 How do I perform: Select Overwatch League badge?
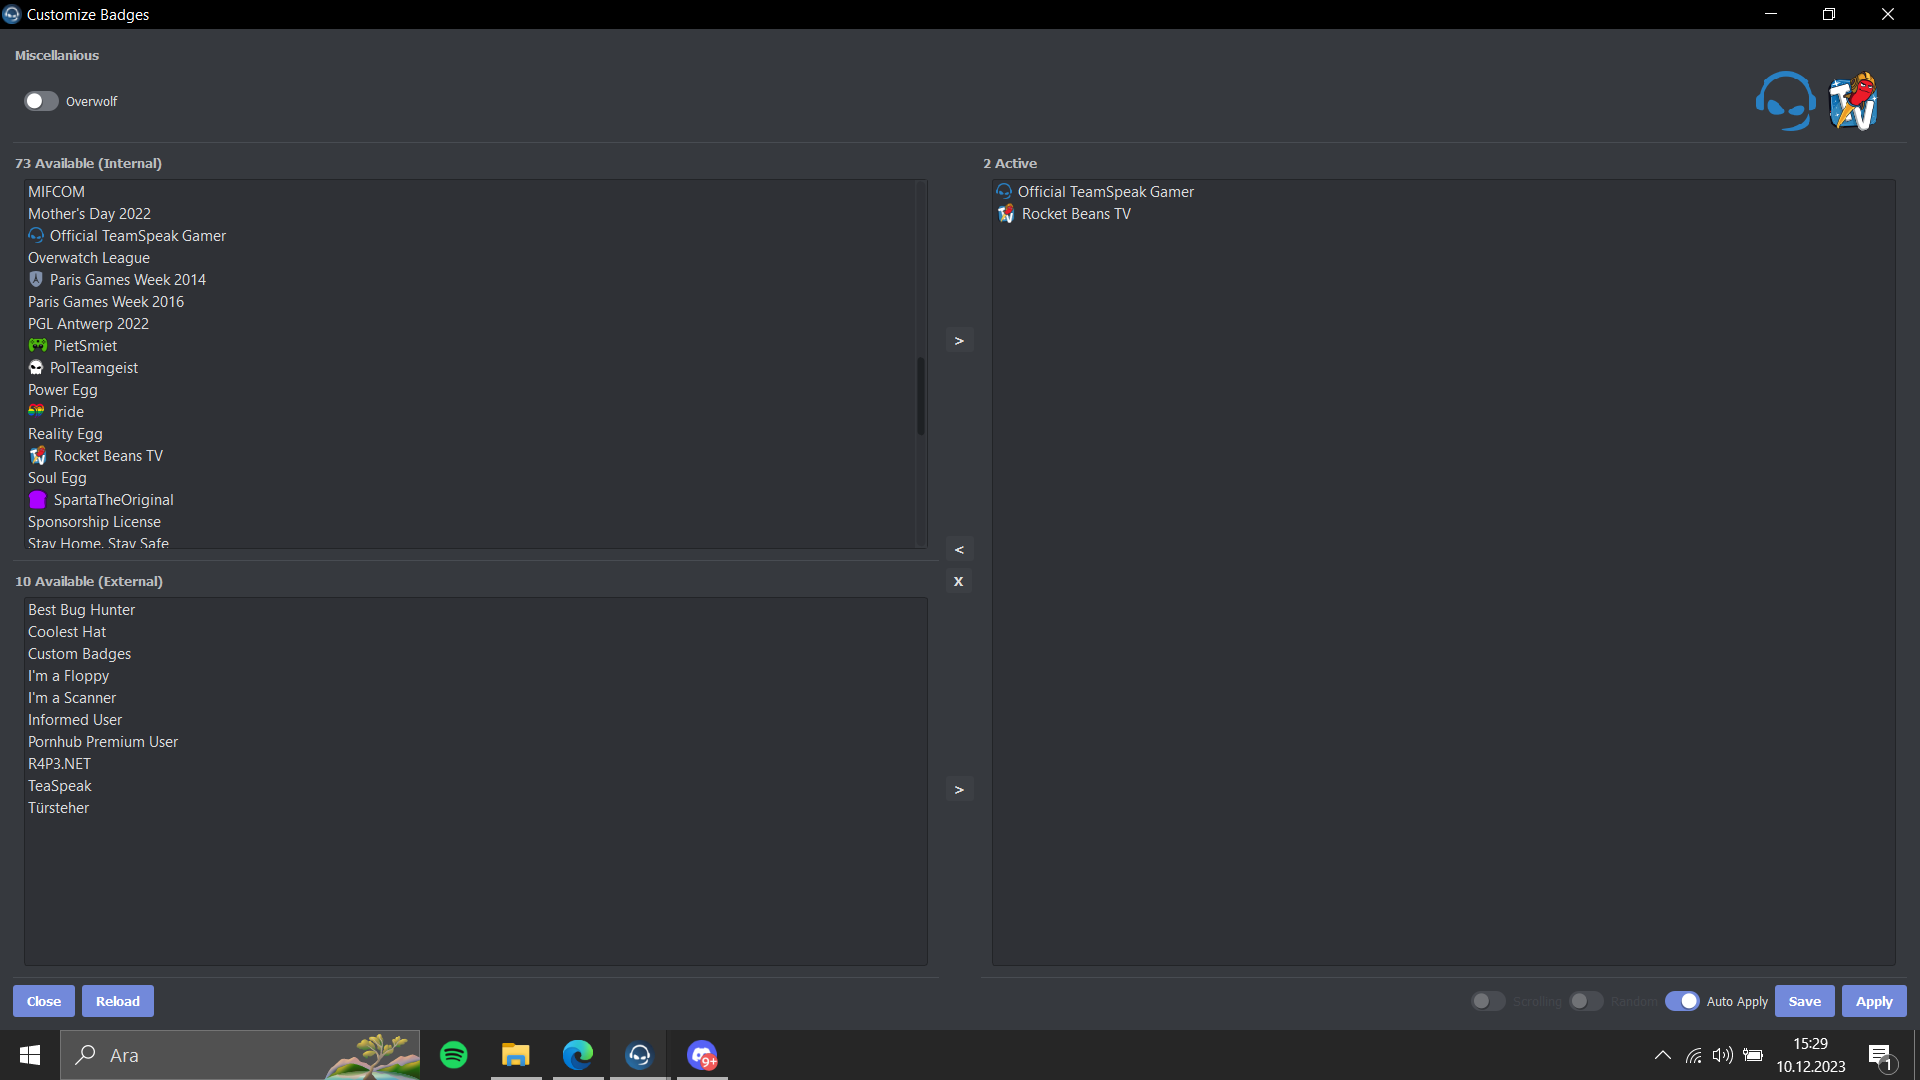tap(89, 257)
